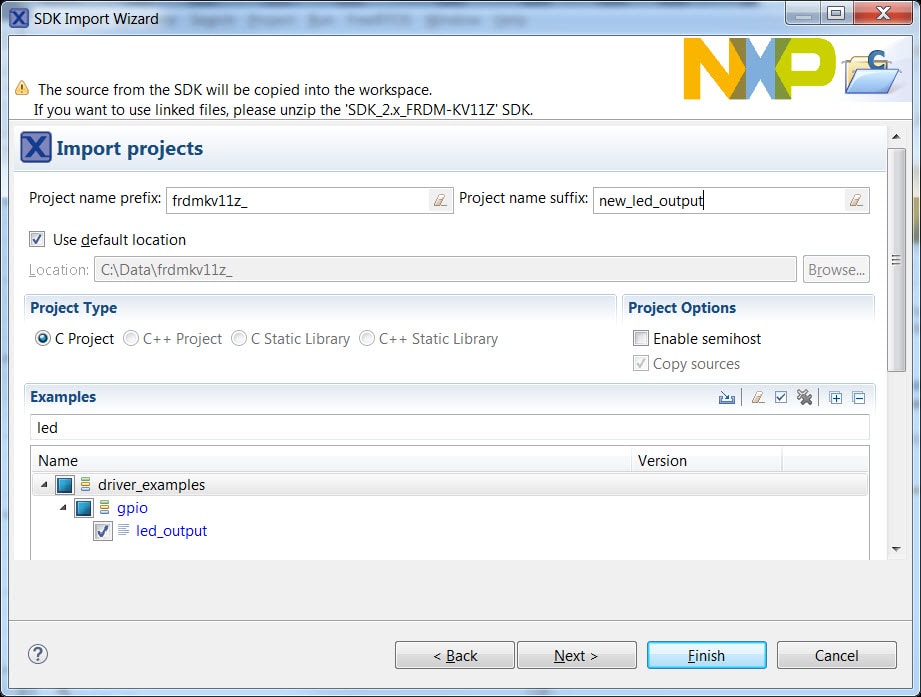Select the C Project radio button
The height and width of the screenshot is (697, 921).
point(43,339)
